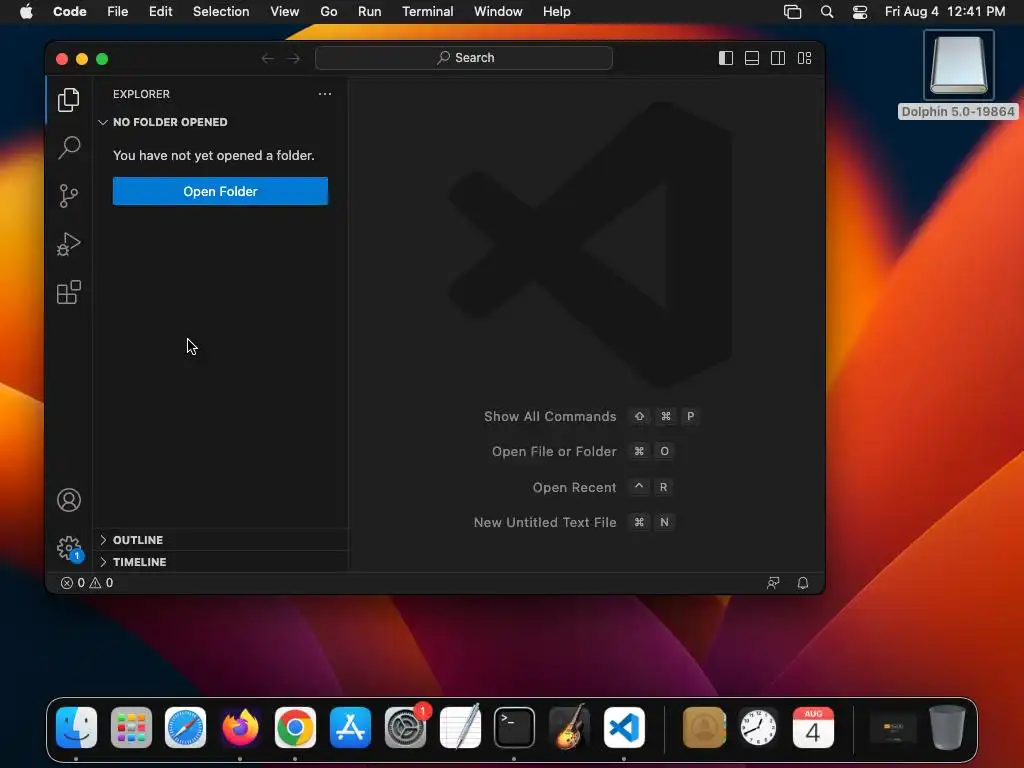Open Visual Studio Code from the Dock
1024x768 pixels.
click(624, 727)
